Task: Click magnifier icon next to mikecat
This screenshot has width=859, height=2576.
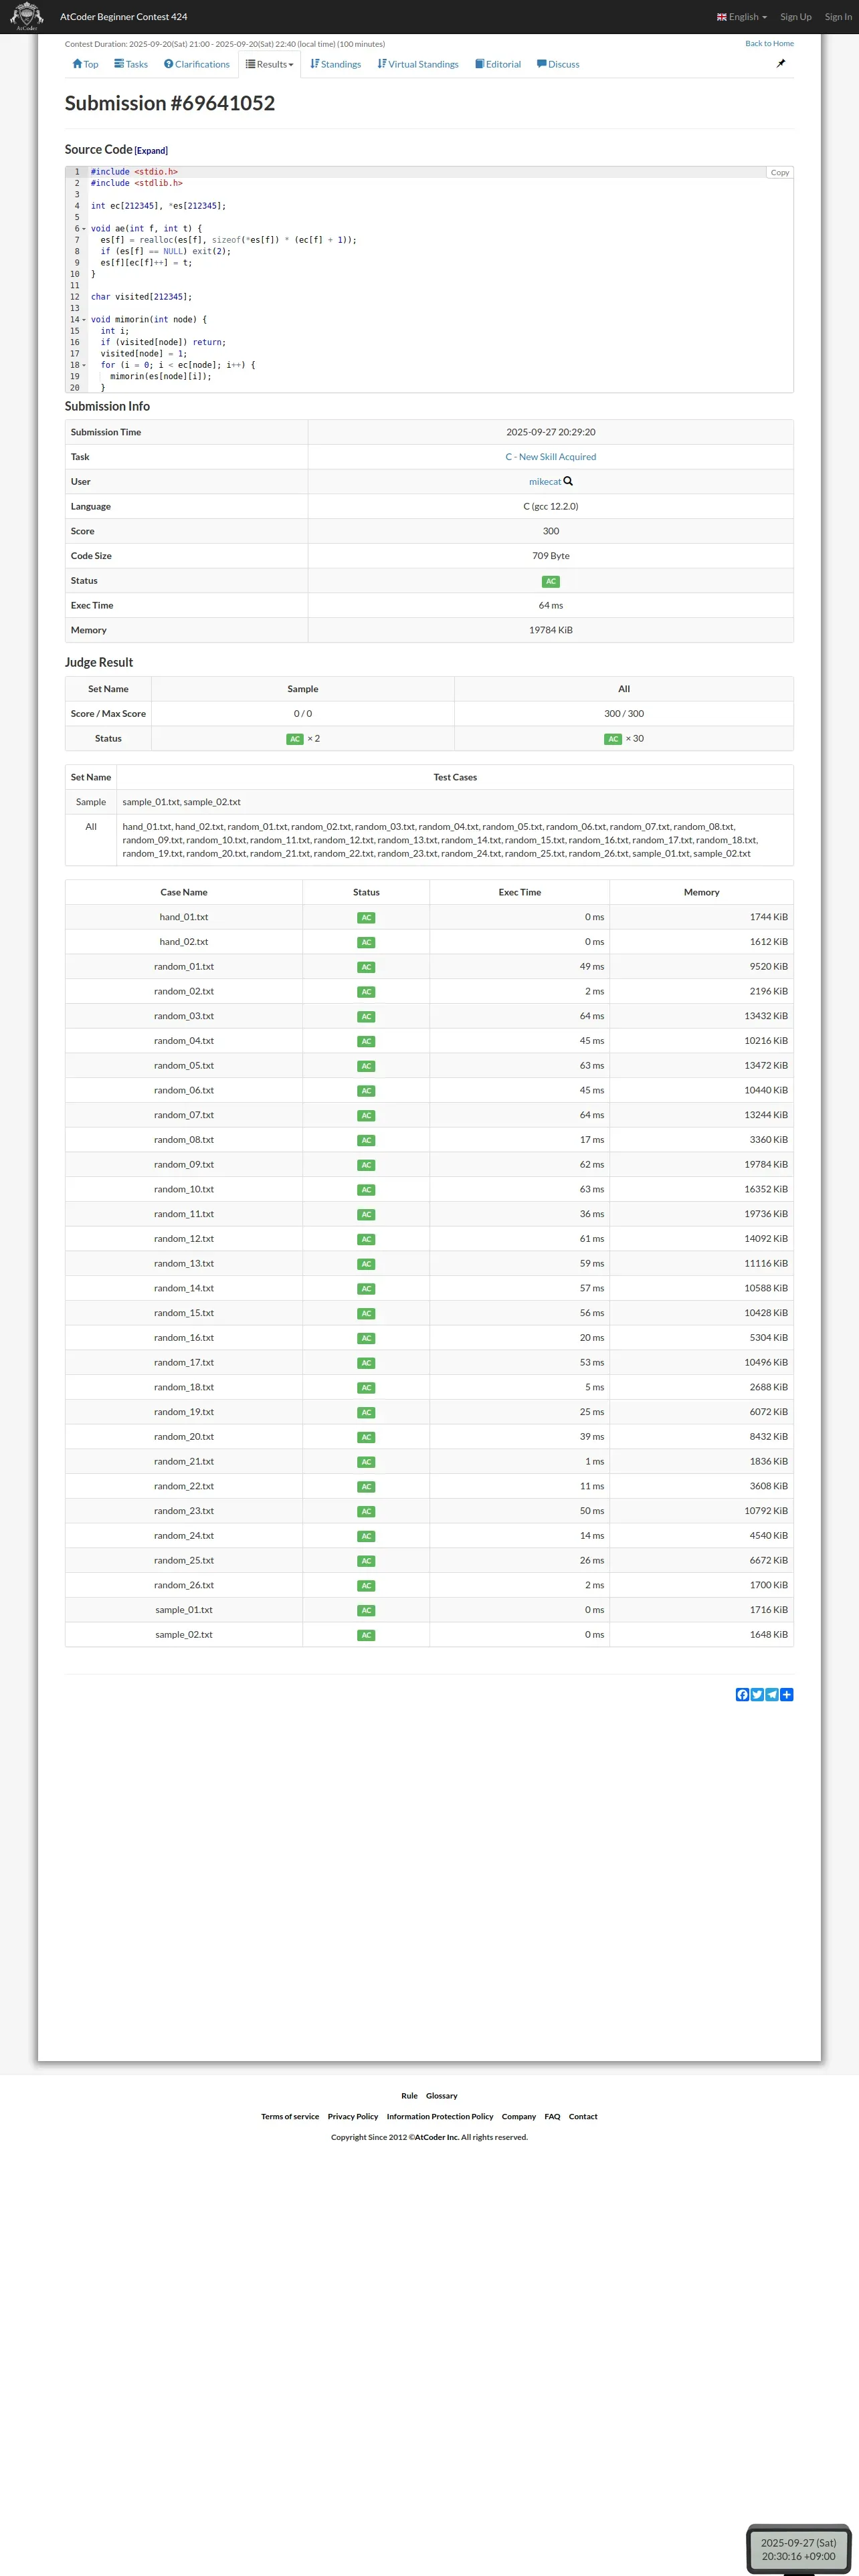Action: [x=568, y=481]
